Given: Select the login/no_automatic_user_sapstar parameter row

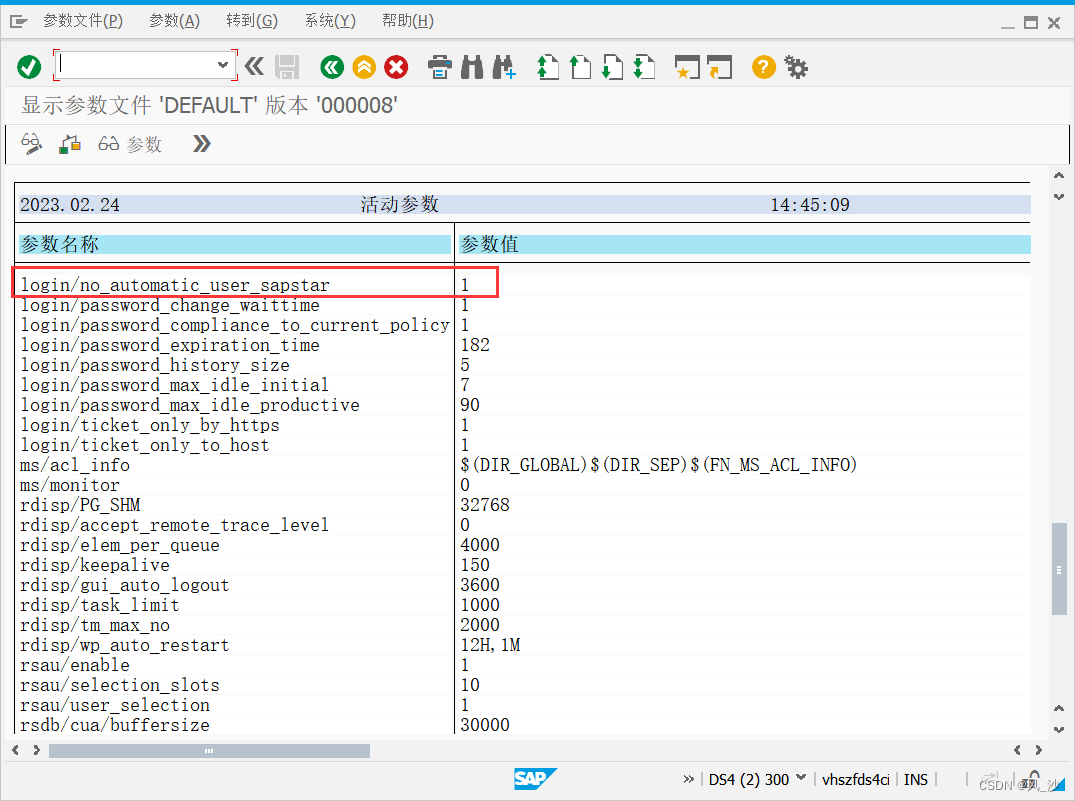Looking at the screenshot, I should click(175, 285).
